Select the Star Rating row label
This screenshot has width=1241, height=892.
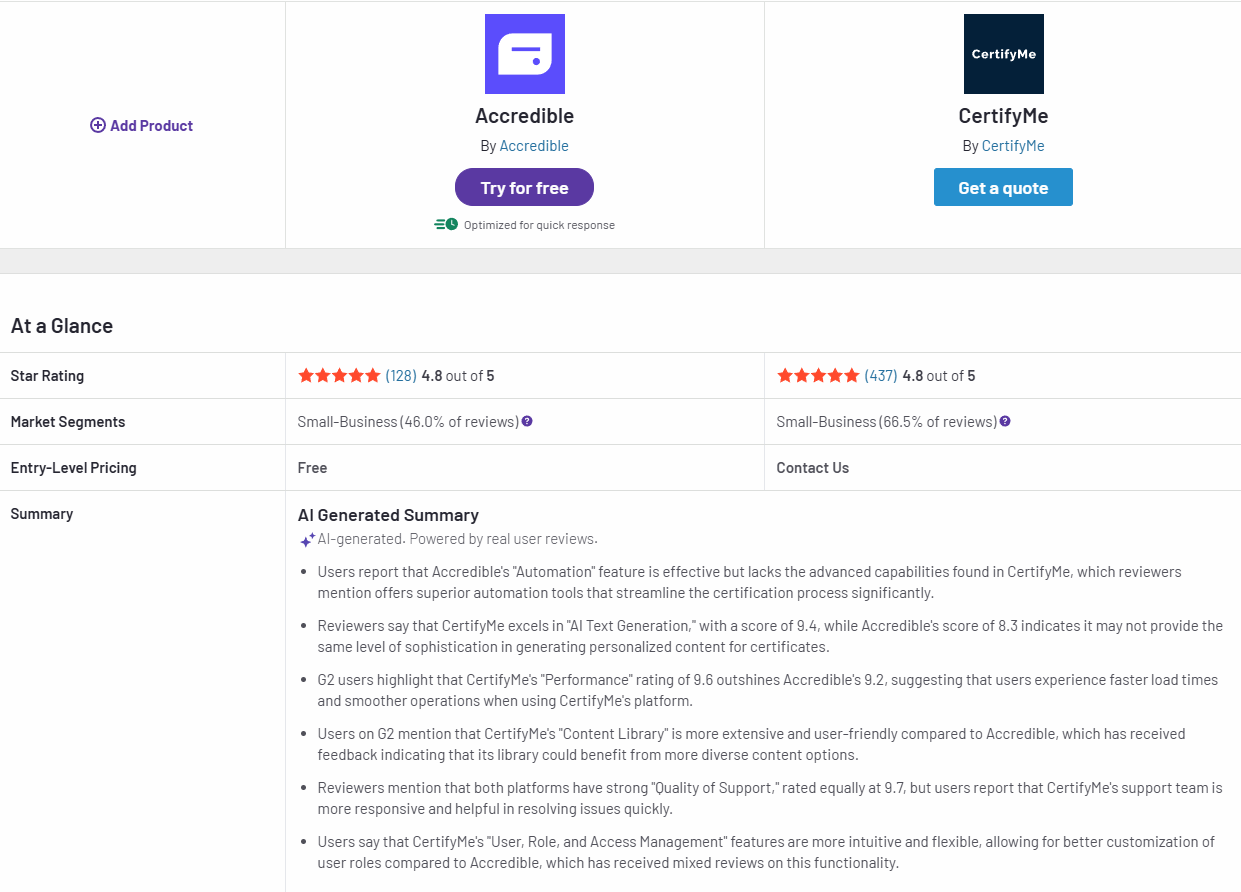(47, 375)
